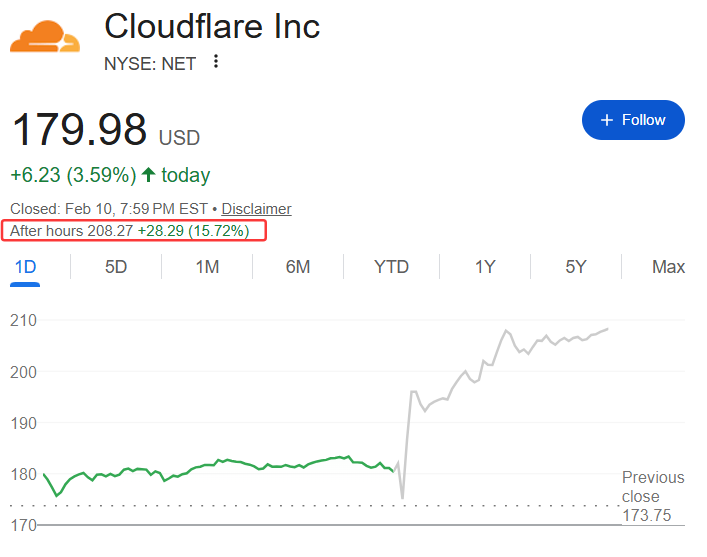The width and height of the screenshot is (707, 557).
Task: Click the Previous close 173.75 label
Action: point(653,496)
